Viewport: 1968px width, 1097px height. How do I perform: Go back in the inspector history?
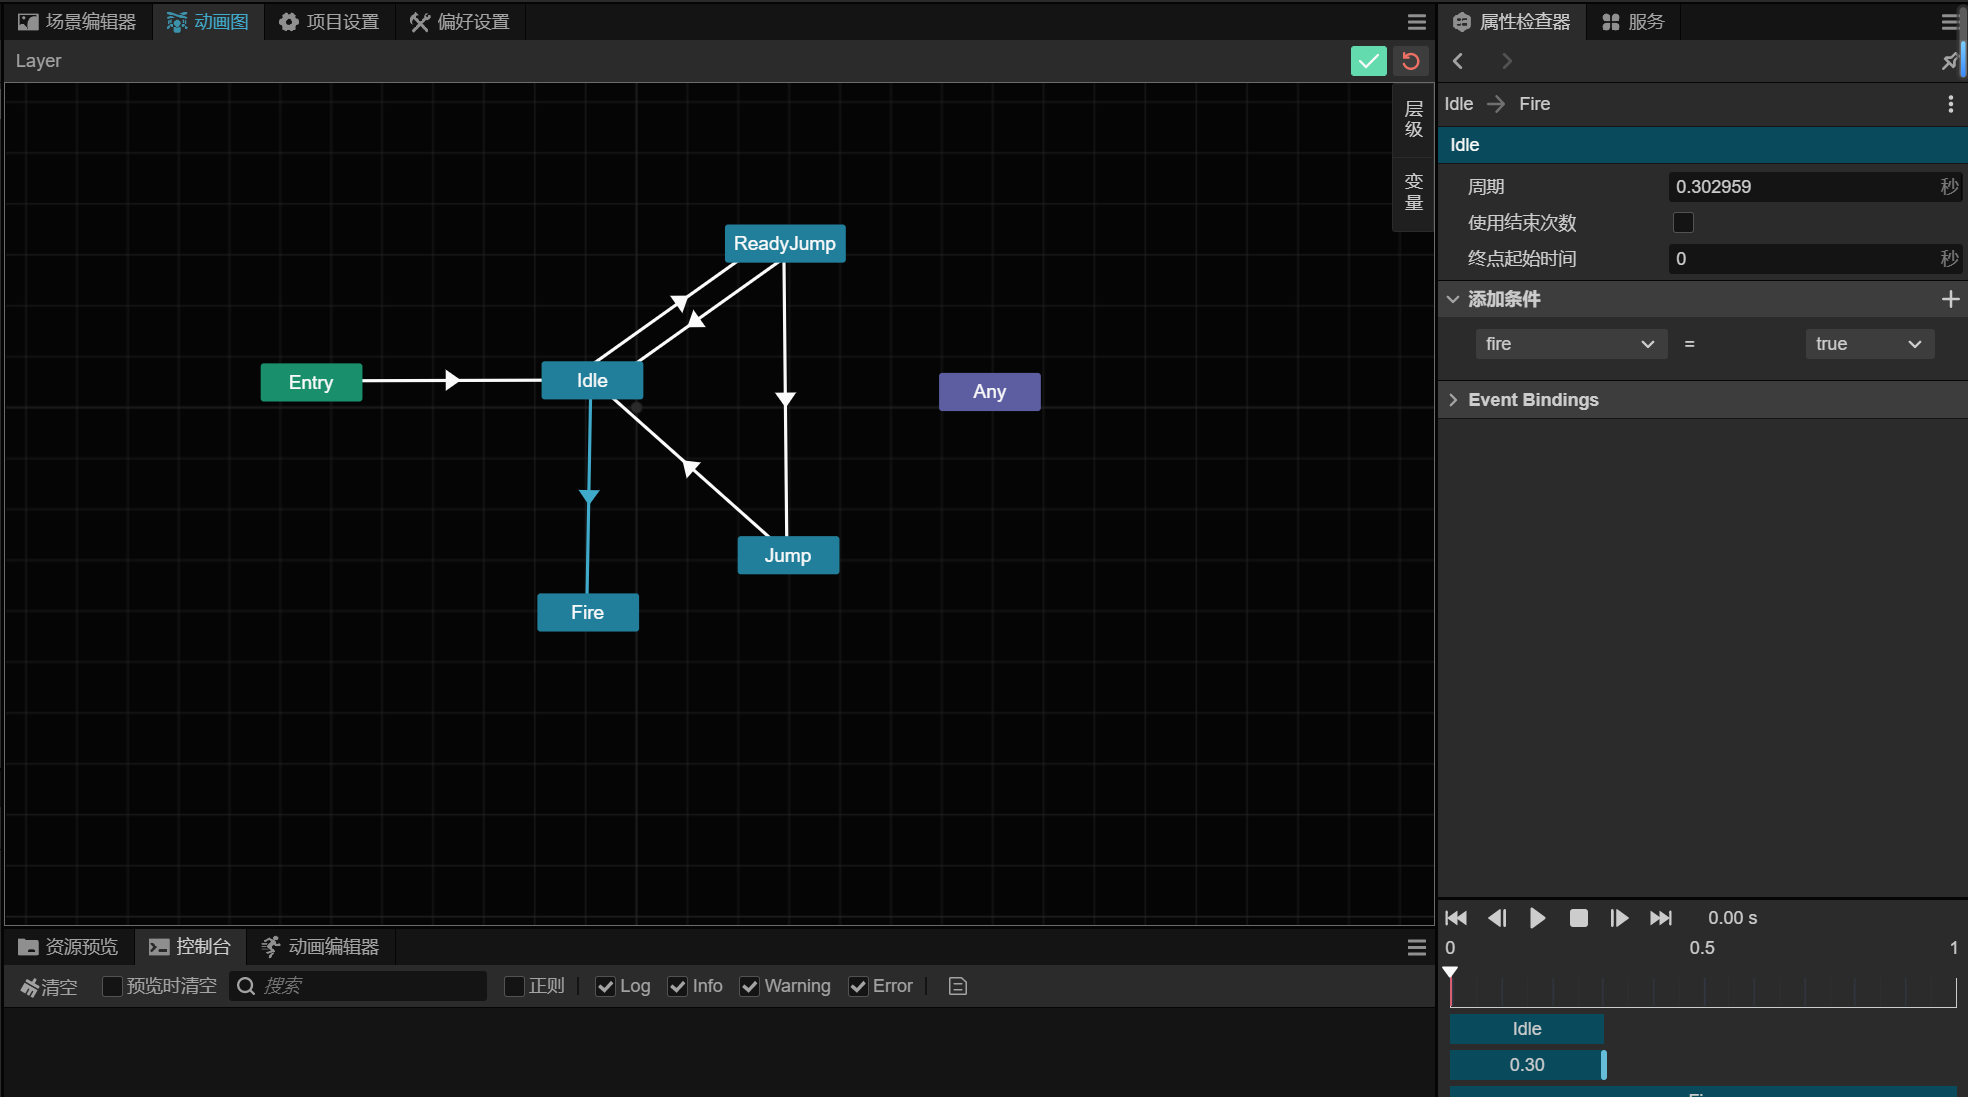tap(1458, 61)
